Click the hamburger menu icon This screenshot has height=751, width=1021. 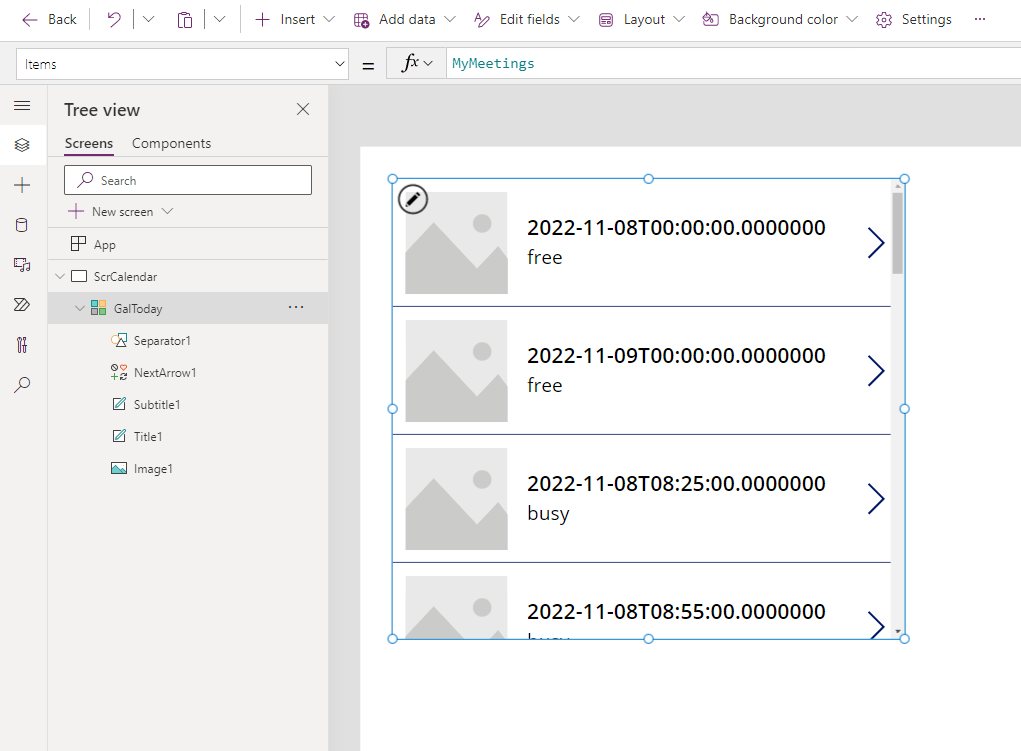pos(22,105)
